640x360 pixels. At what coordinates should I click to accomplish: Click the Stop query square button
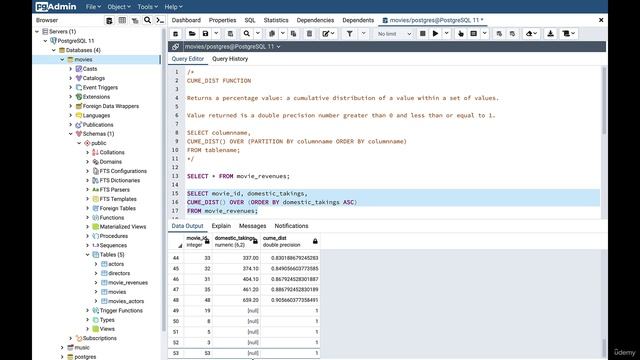(423, 34)
